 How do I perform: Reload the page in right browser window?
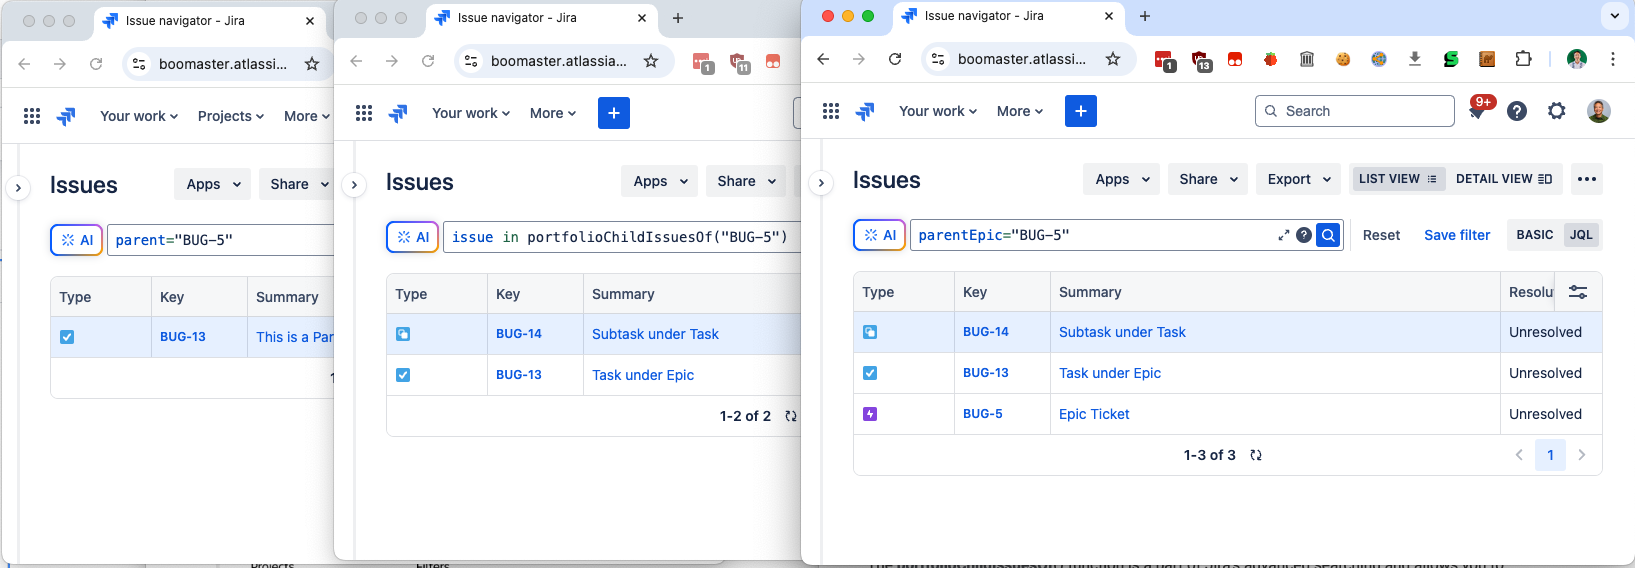click(895, 59)
